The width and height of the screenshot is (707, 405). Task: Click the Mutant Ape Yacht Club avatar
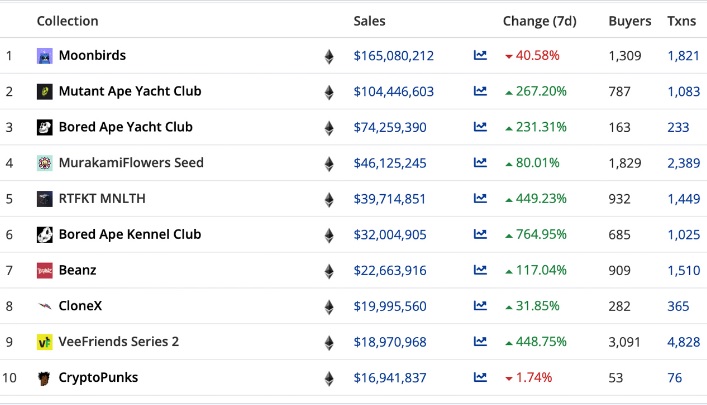coord(45,92)
